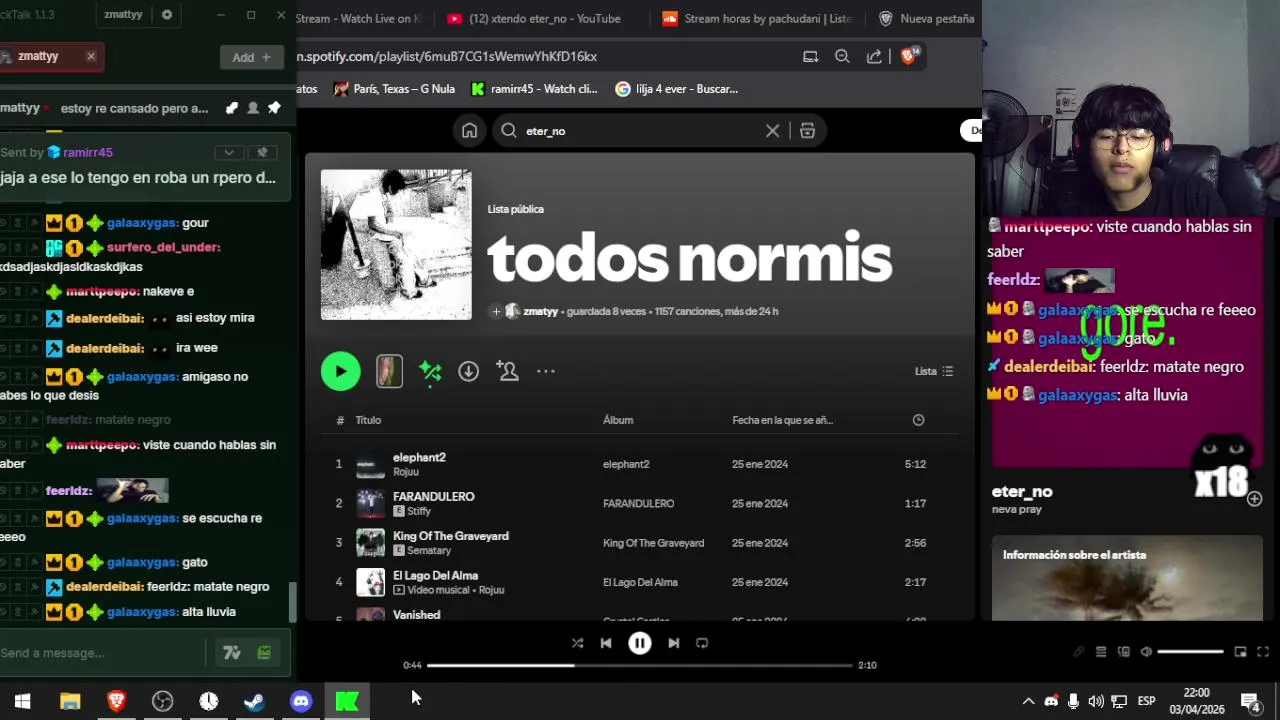The height and width of the screenshot is (720, 1280).
Task: Click the todos normis playlist cover
Action: click(x=396, y=245)
